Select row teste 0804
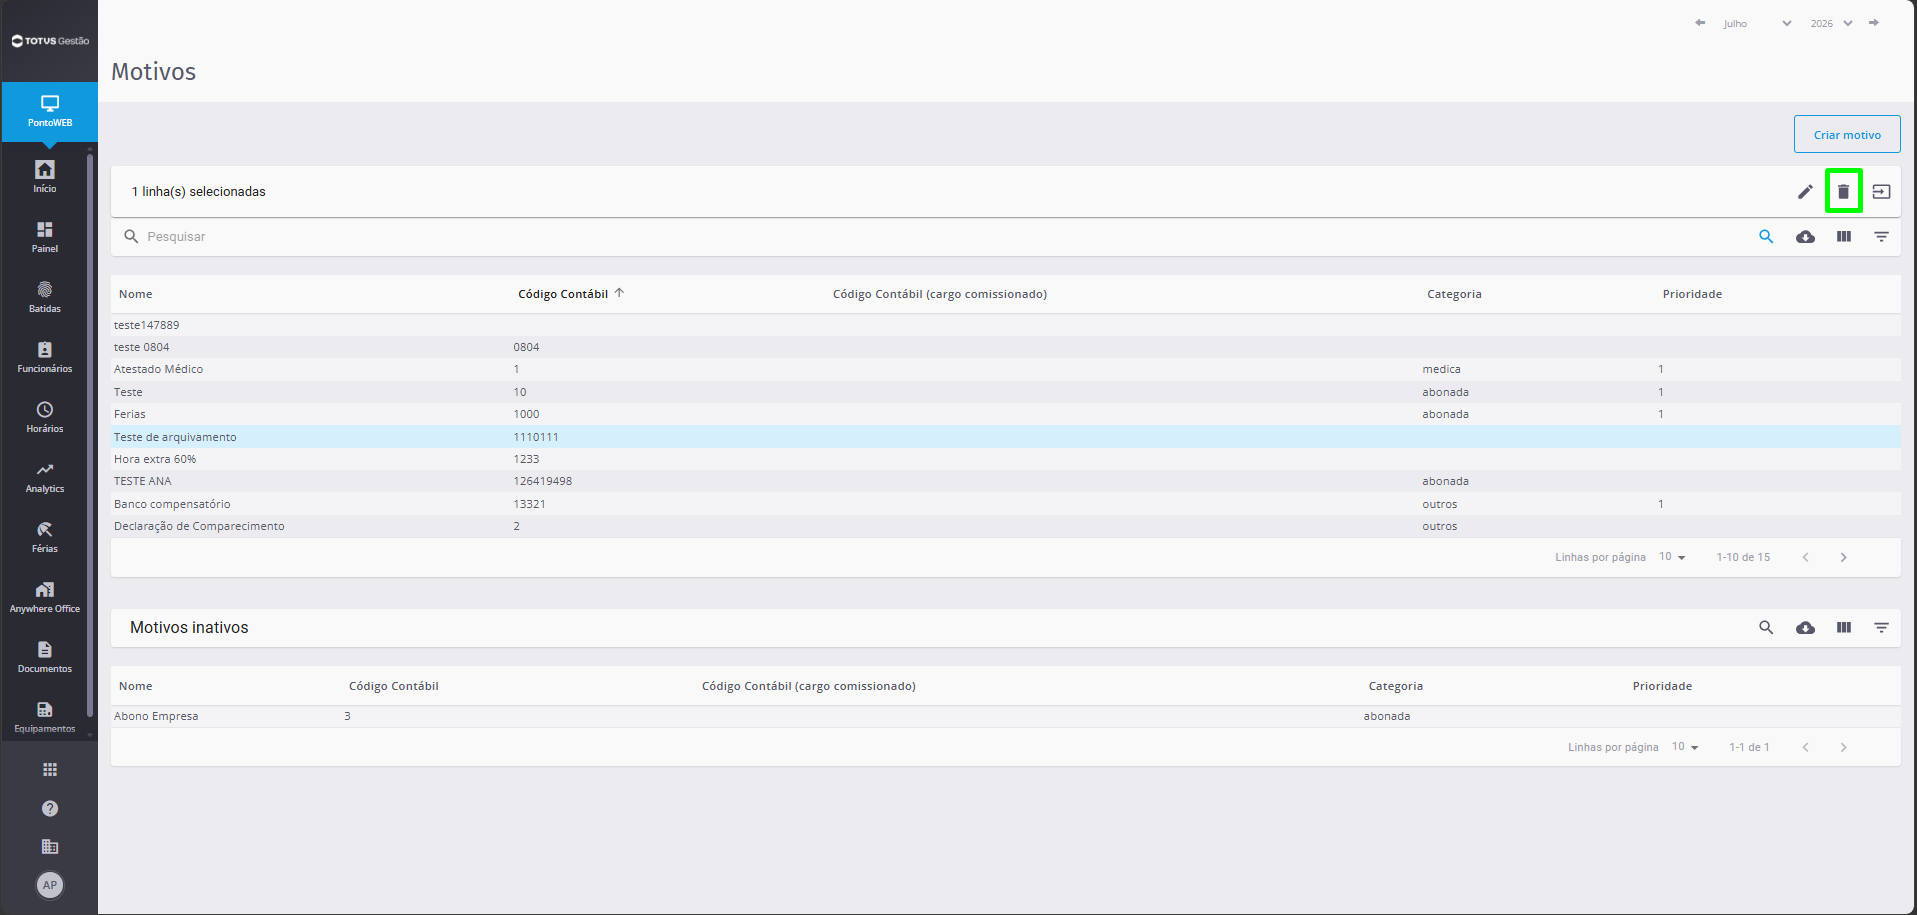This screenshot has height=915, width=1917. click(x=1006, y=347)
